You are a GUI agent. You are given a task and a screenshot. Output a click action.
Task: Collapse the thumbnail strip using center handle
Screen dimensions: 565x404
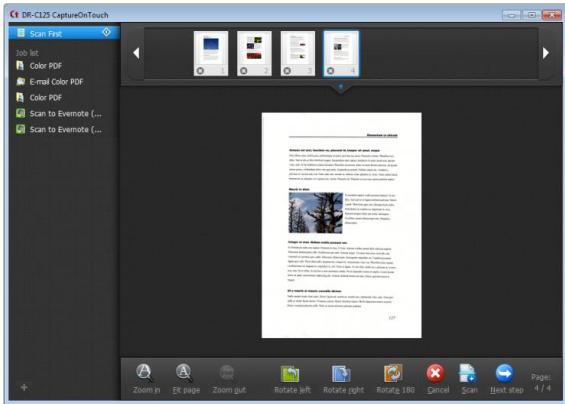pos(341,87)
